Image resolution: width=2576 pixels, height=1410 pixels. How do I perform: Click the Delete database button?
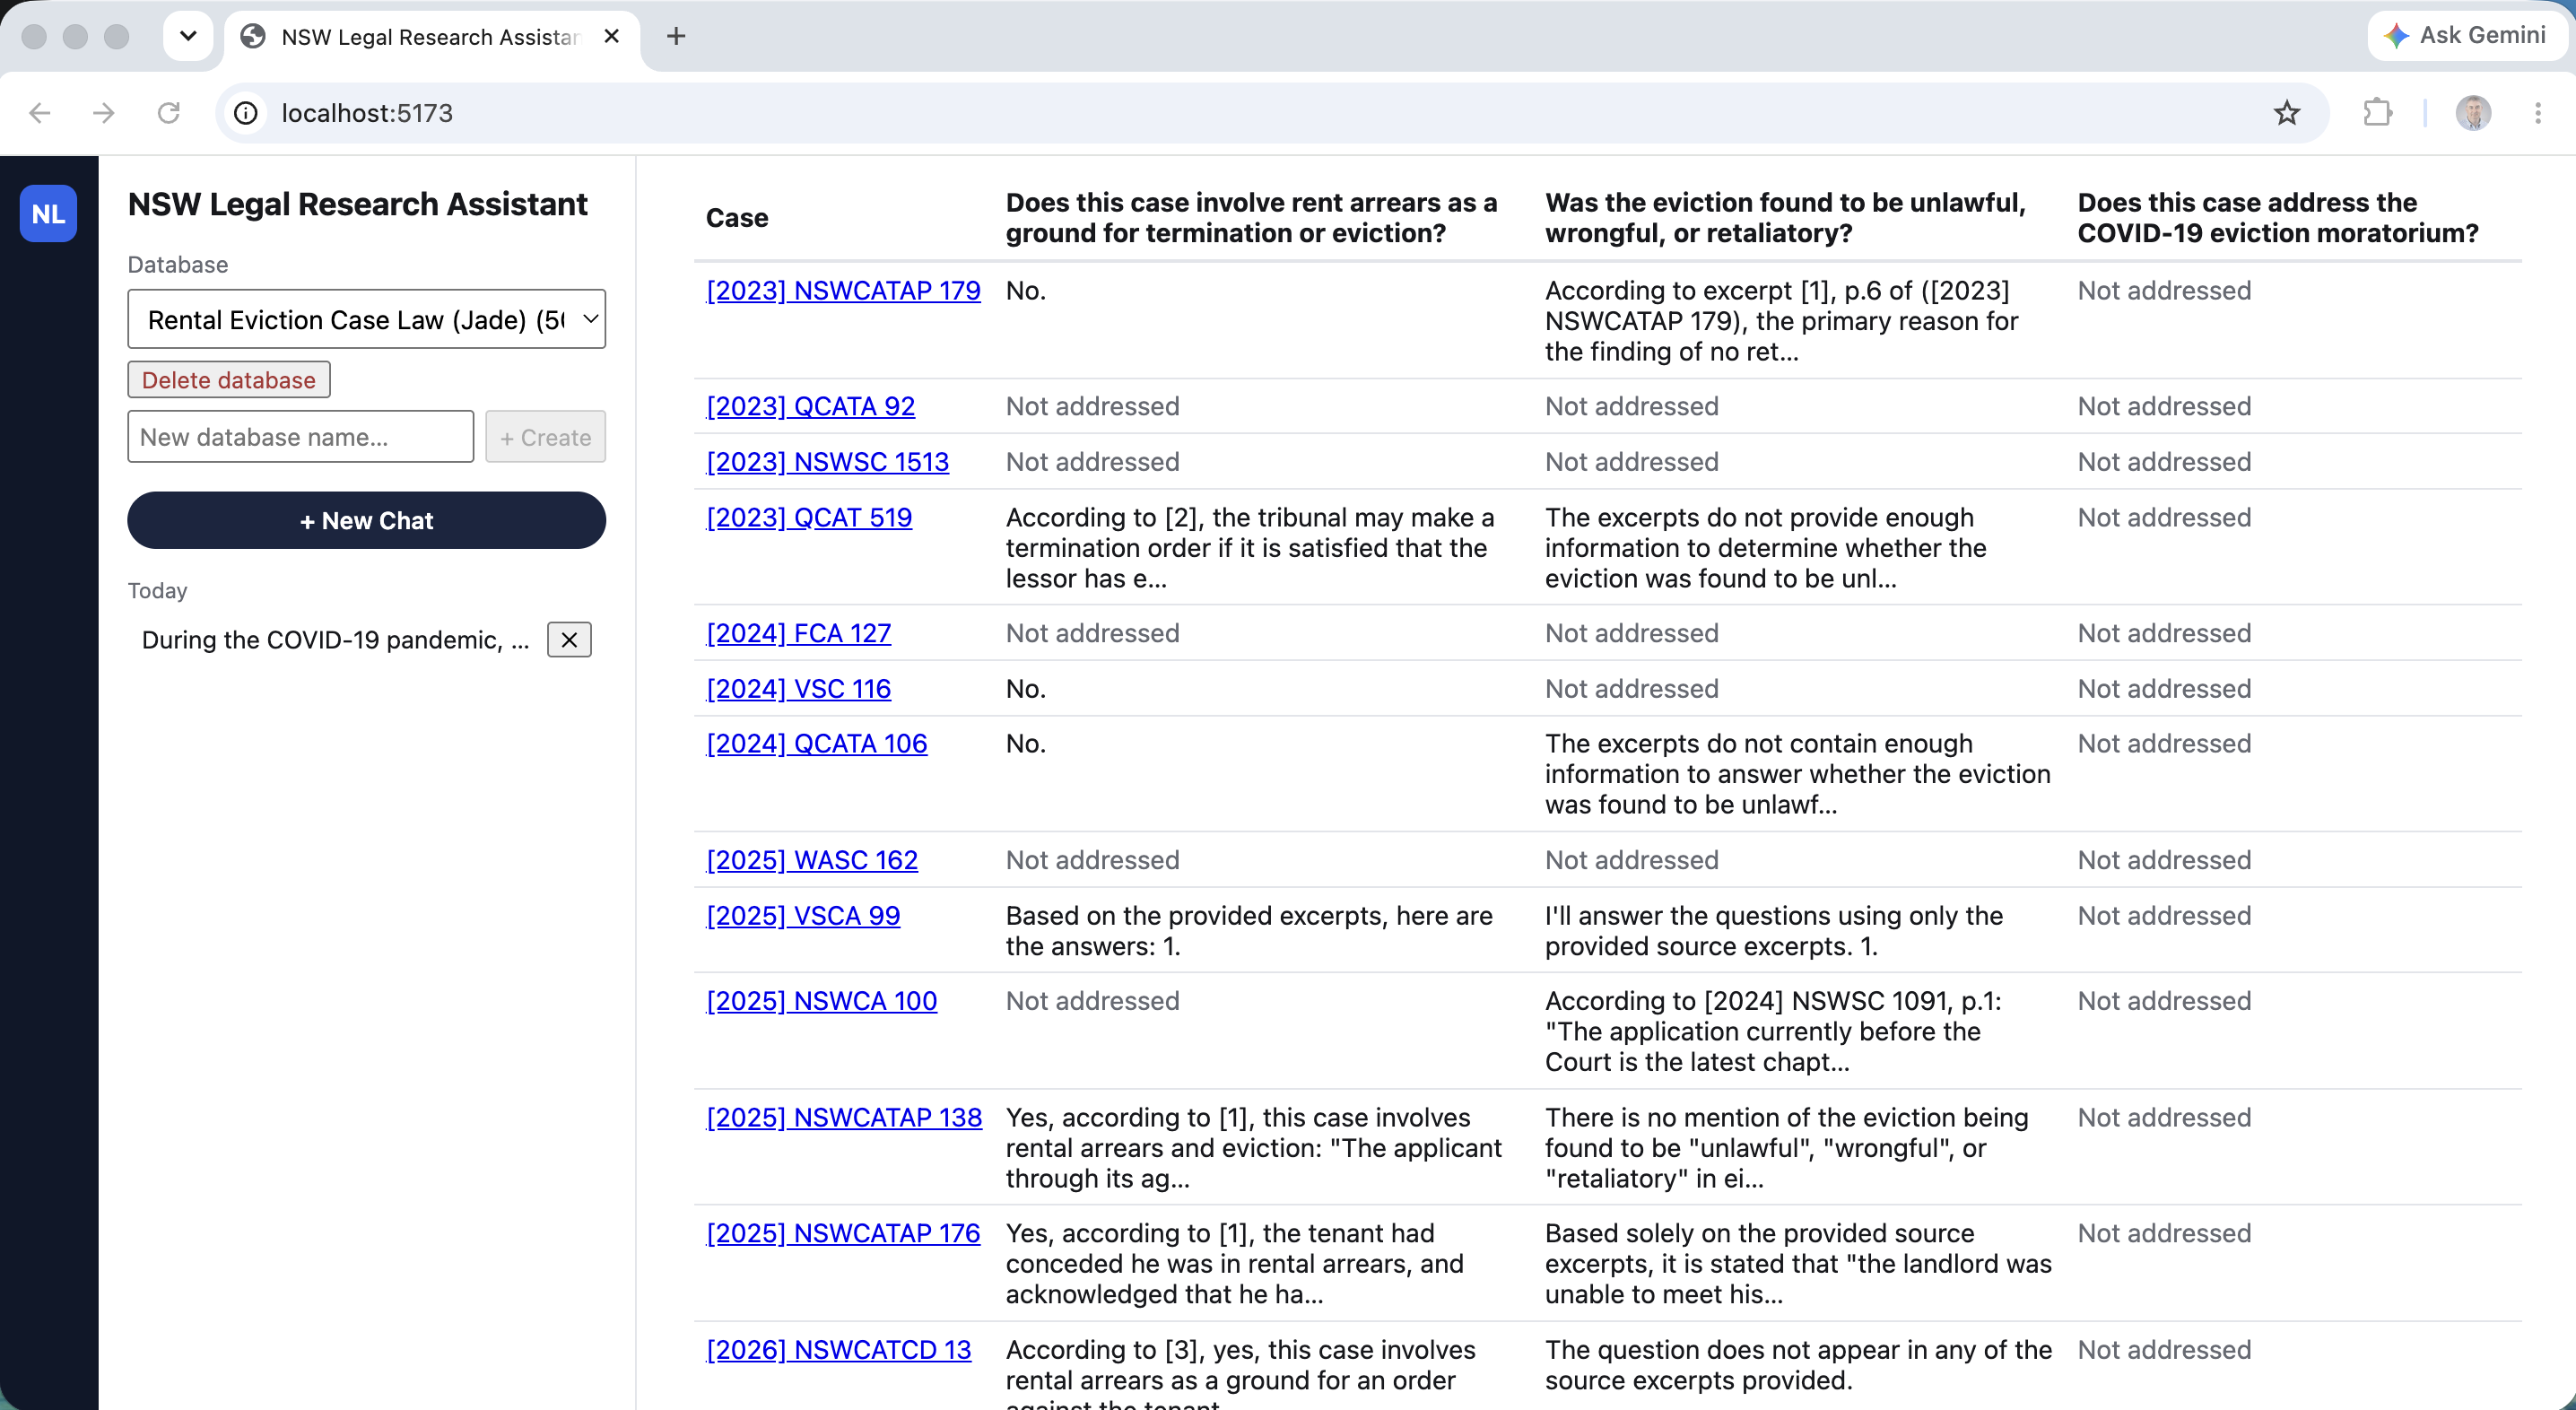229,380
